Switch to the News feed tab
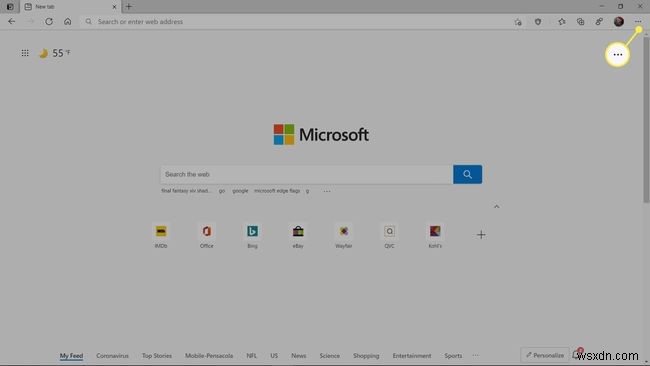 point(298,356)
